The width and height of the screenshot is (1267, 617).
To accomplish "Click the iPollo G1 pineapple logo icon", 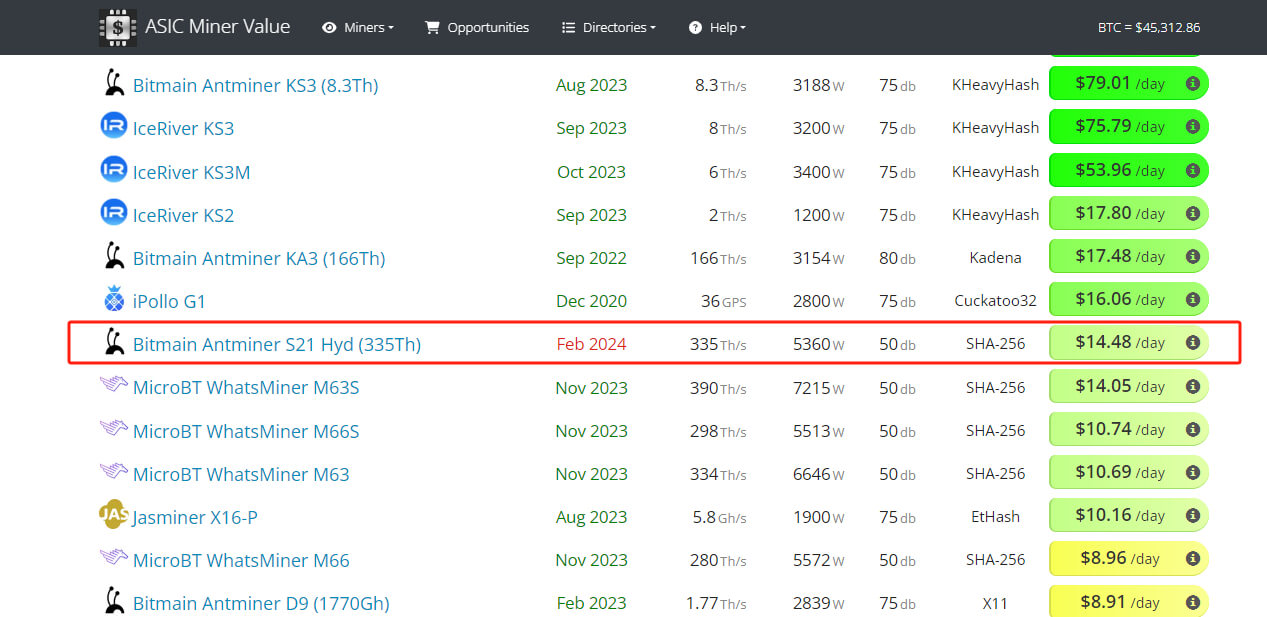I will pyautogui.click(x=114, y=300).
